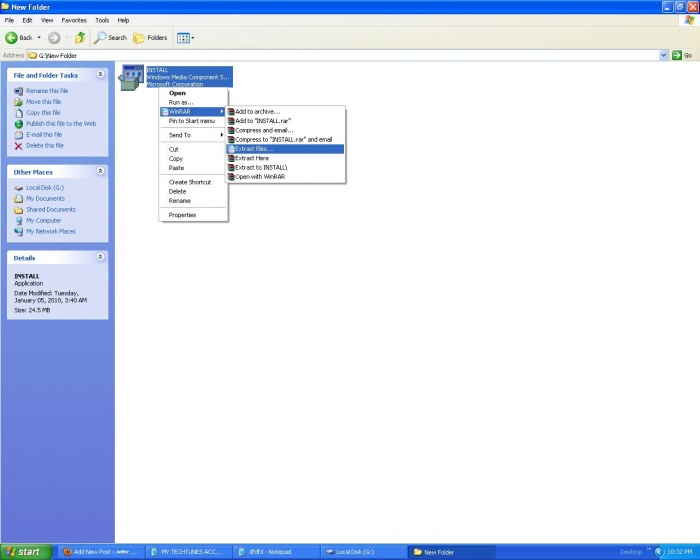Image resolution: width=700 pixels, height=560 pixels.
Task: Choose Cut in the context menu
Action: click(193, 149)
